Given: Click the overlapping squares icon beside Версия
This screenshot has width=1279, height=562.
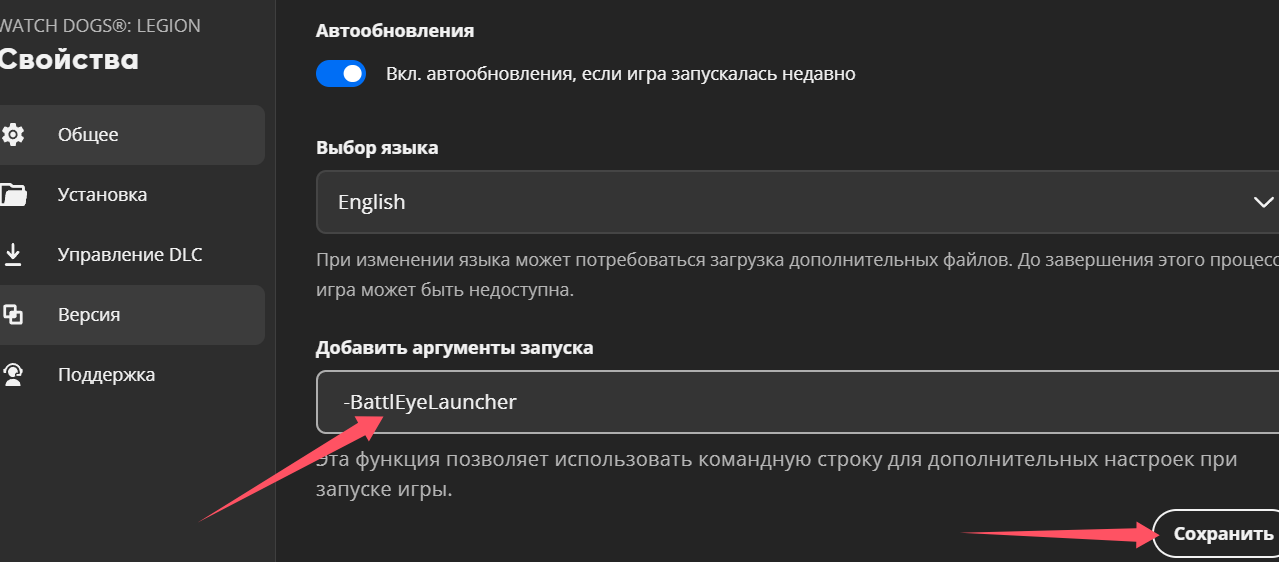Looking at the screenshot, I should coord(12,314).
